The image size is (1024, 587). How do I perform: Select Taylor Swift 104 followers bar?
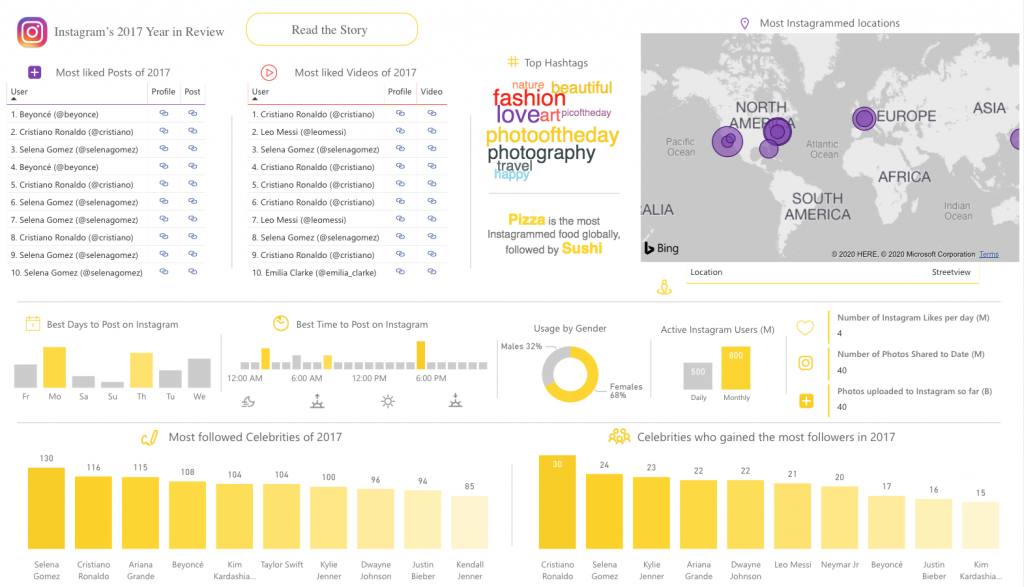[x=281, y=516]
